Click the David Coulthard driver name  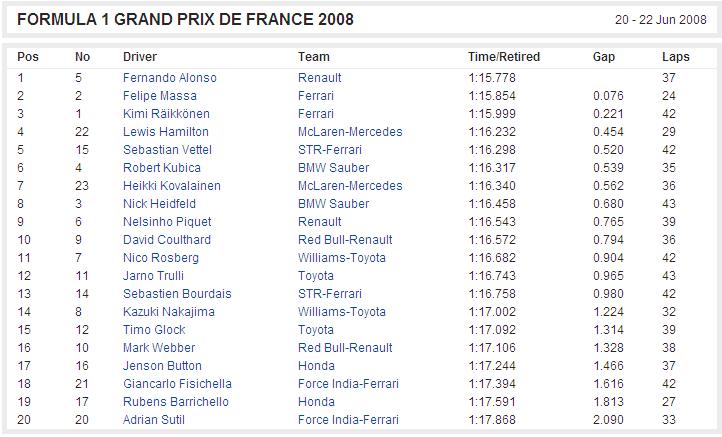tap(167, 240)
